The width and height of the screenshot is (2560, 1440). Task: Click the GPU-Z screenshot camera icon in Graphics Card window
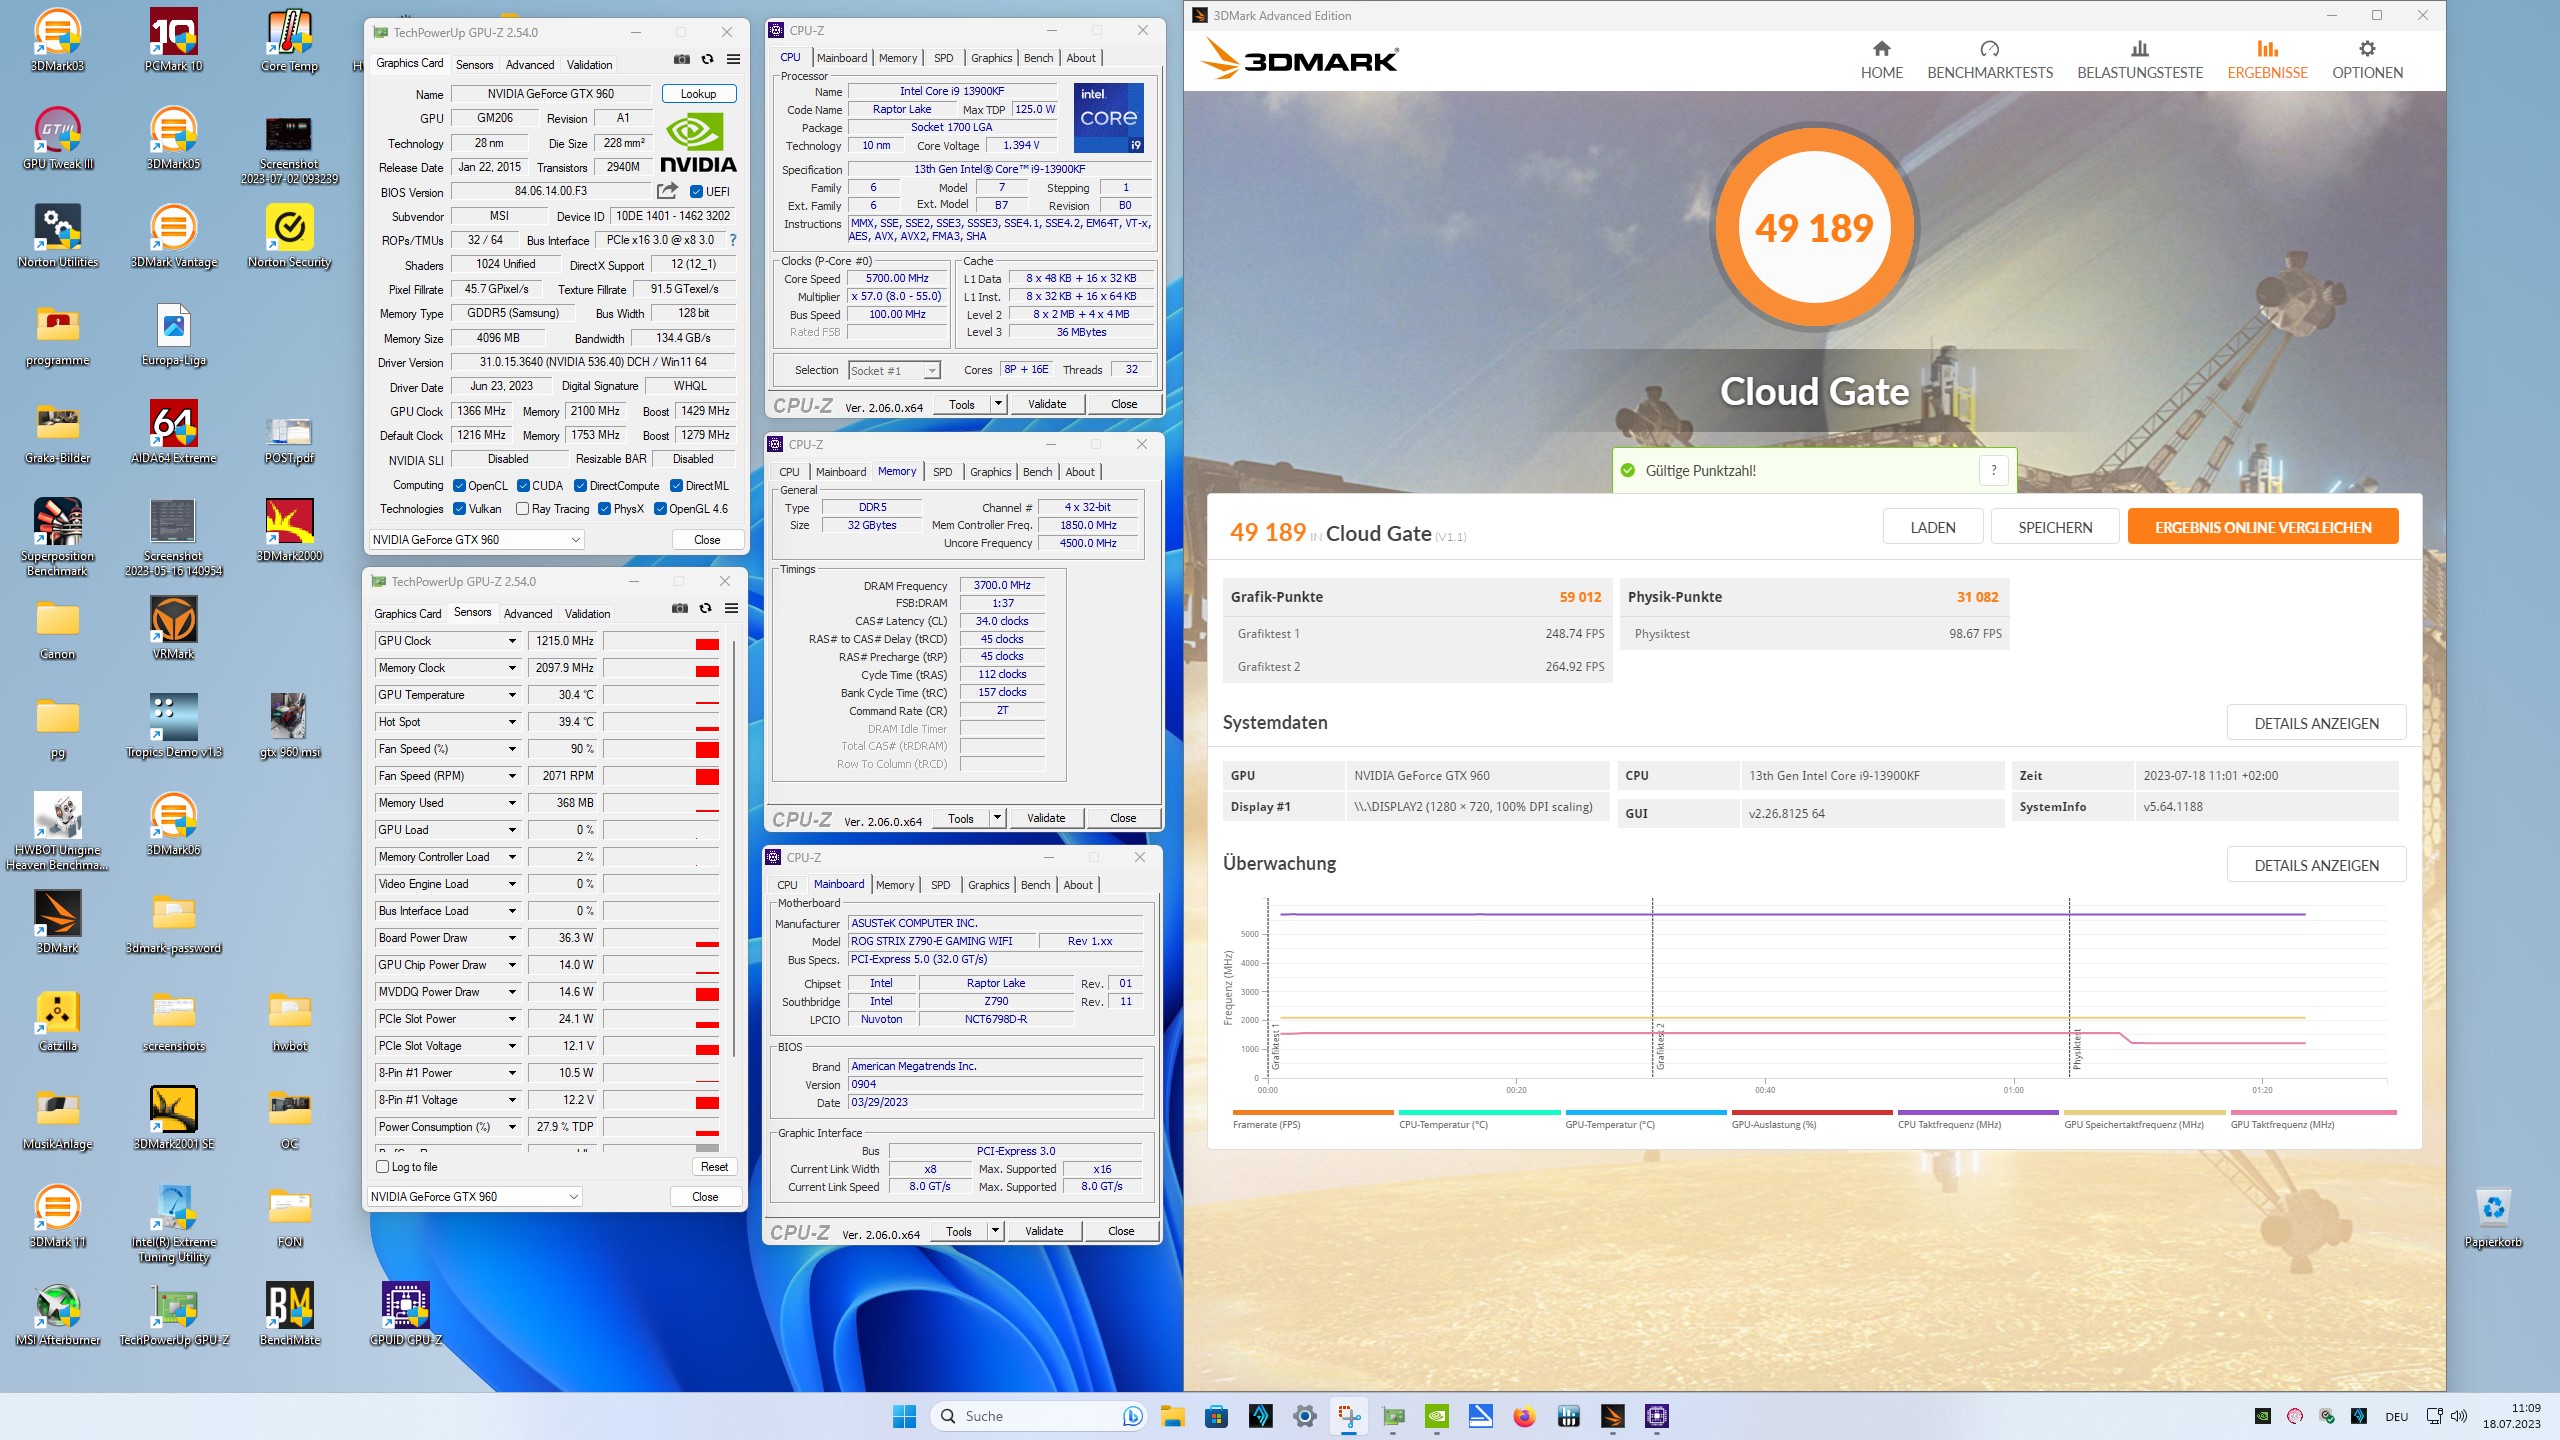[681, 60]
